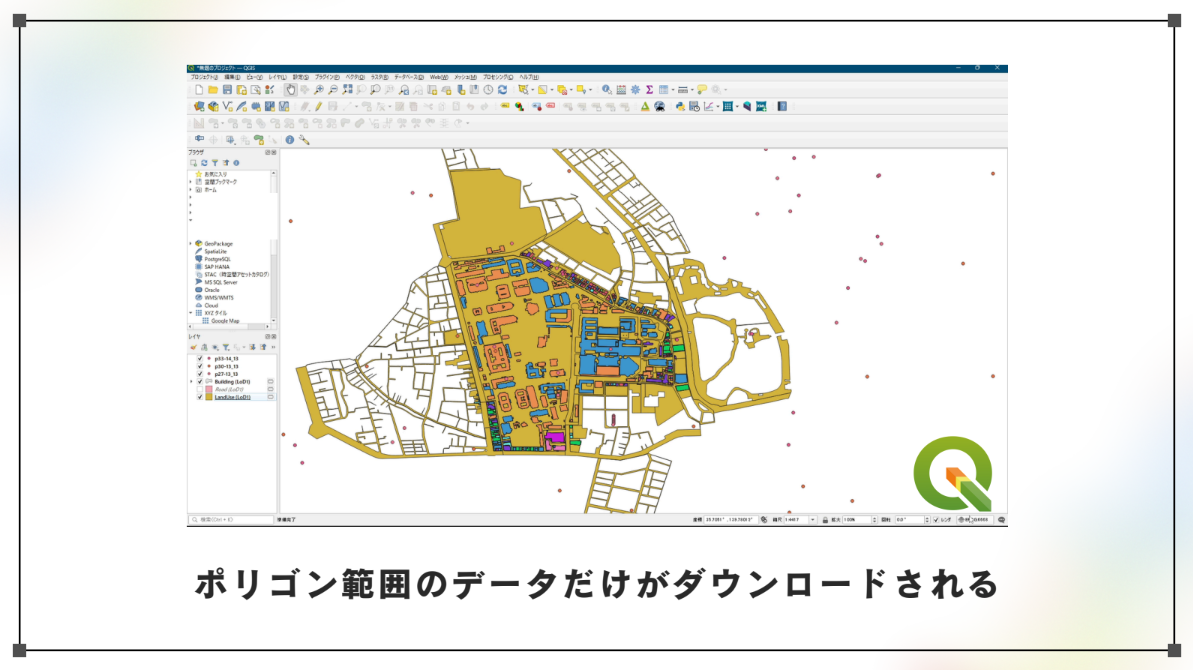The image size is (1193, 670).
Task: Select the Identify Features tool
Action: (606, 90)
